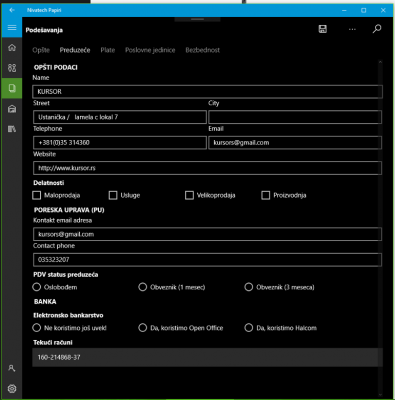The height and width of the screenshot is (400, 395).
Task: Check the Maloprodaja checkbox
Action: (37, 195)
